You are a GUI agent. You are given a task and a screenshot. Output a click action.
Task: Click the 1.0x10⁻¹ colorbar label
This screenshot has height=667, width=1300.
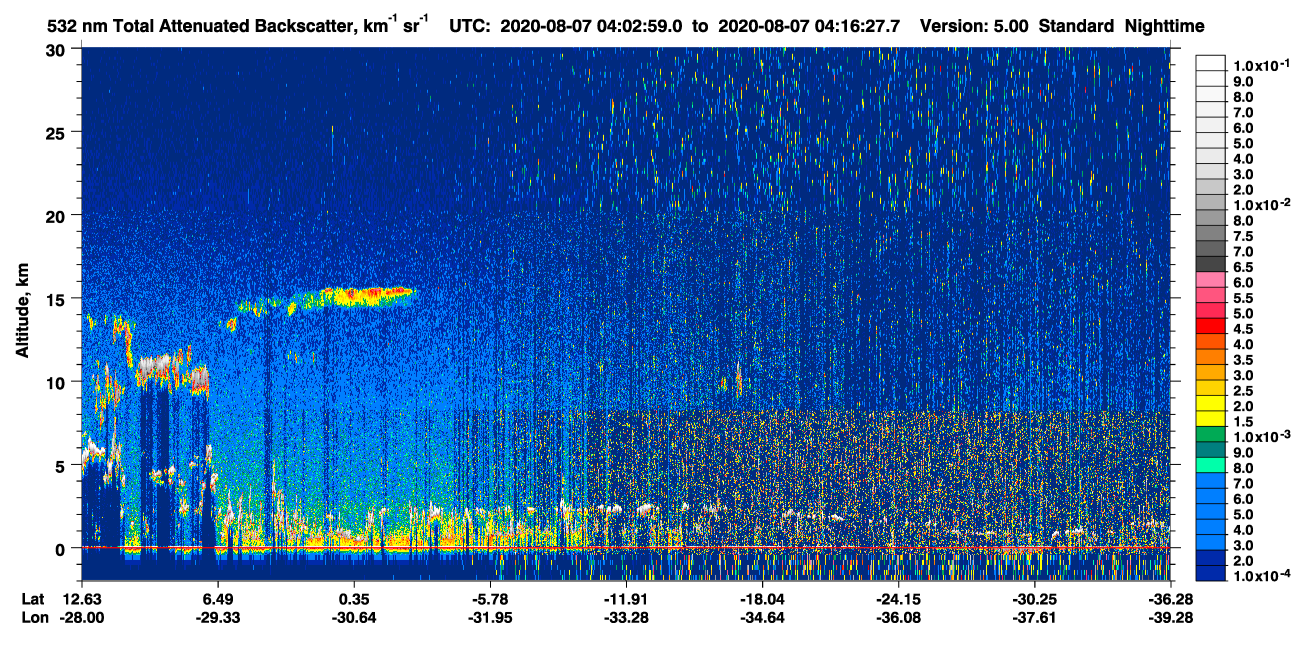[1261, 65]
